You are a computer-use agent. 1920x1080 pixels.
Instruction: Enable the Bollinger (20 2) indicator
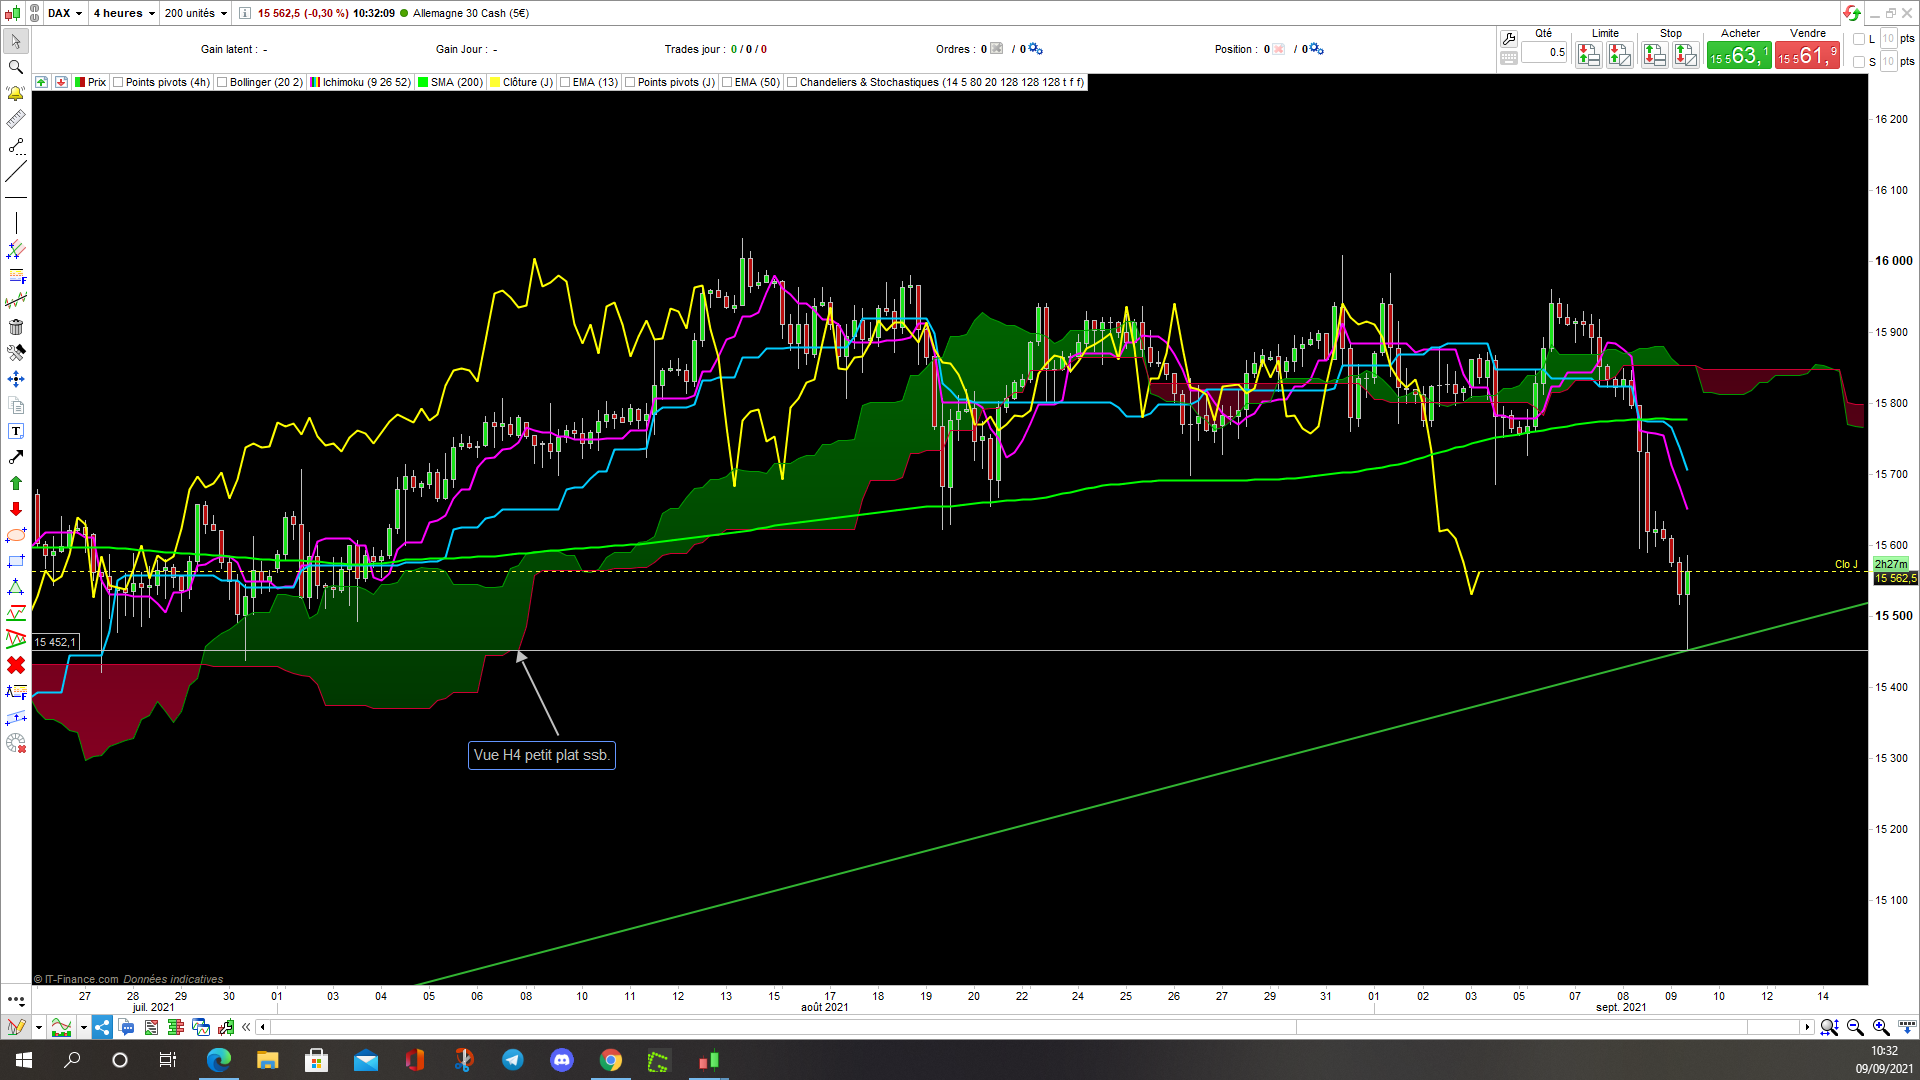pyautogui.click(x=222, y=82)
